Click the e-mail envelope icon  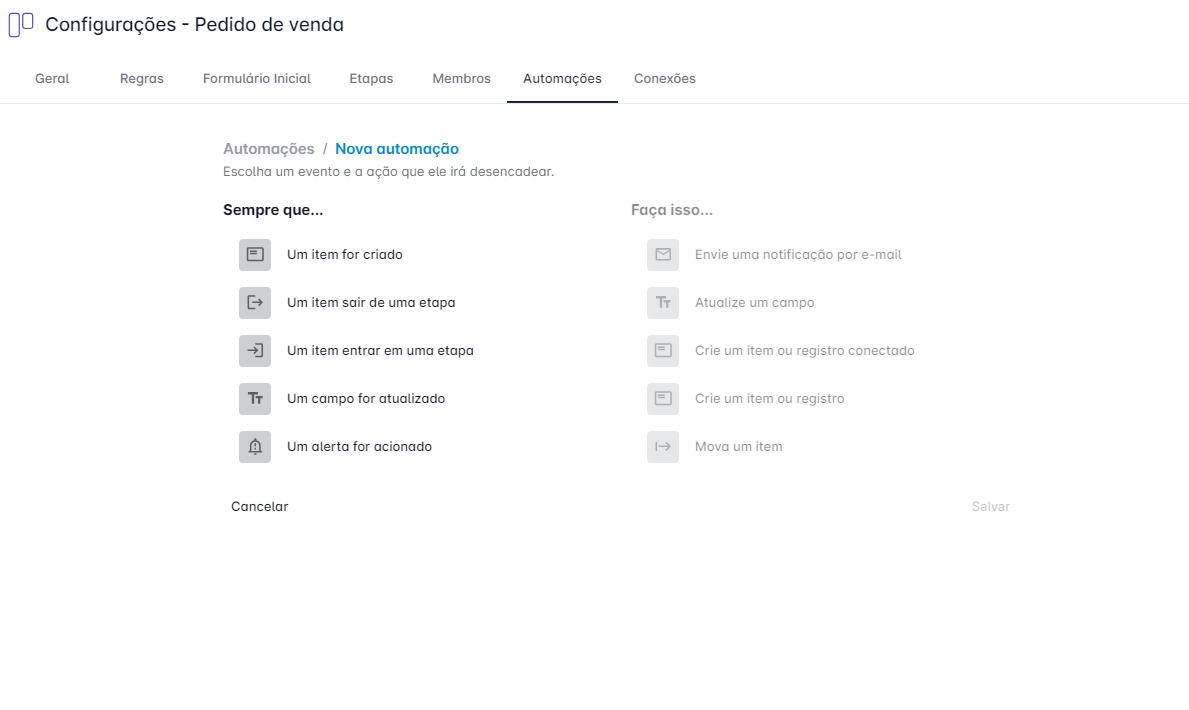(663, 255)
